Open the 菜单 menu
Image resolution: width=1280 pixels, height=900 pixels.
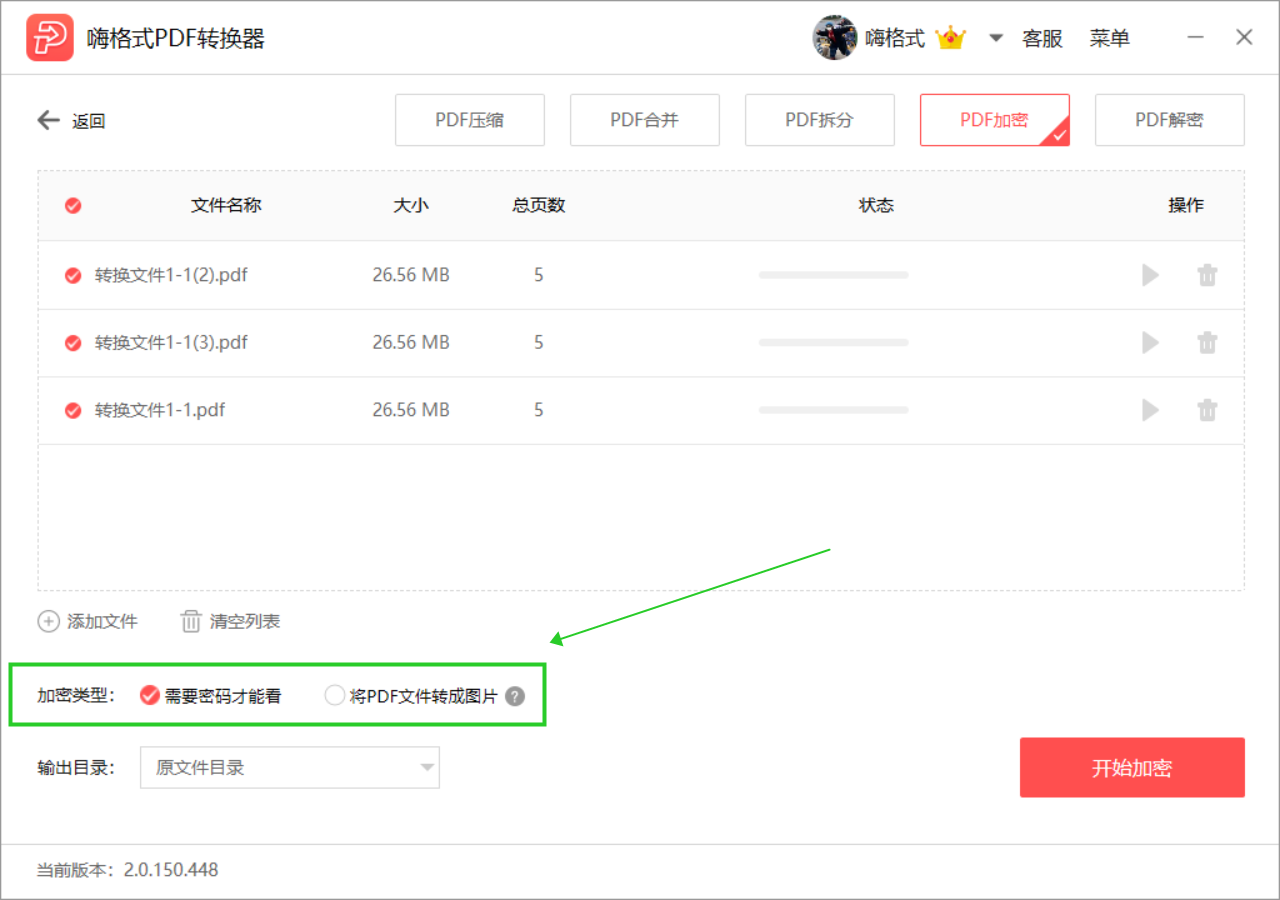pos(1110,38)
